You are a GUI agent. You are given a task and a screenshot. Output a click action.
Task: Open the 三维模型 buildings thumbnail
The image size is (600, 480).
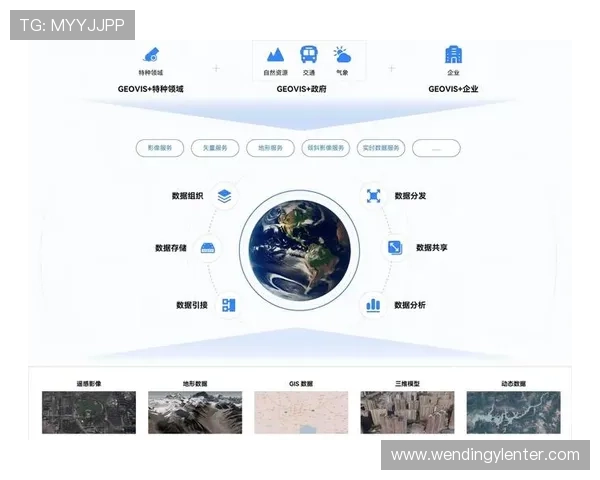(408, 412)
